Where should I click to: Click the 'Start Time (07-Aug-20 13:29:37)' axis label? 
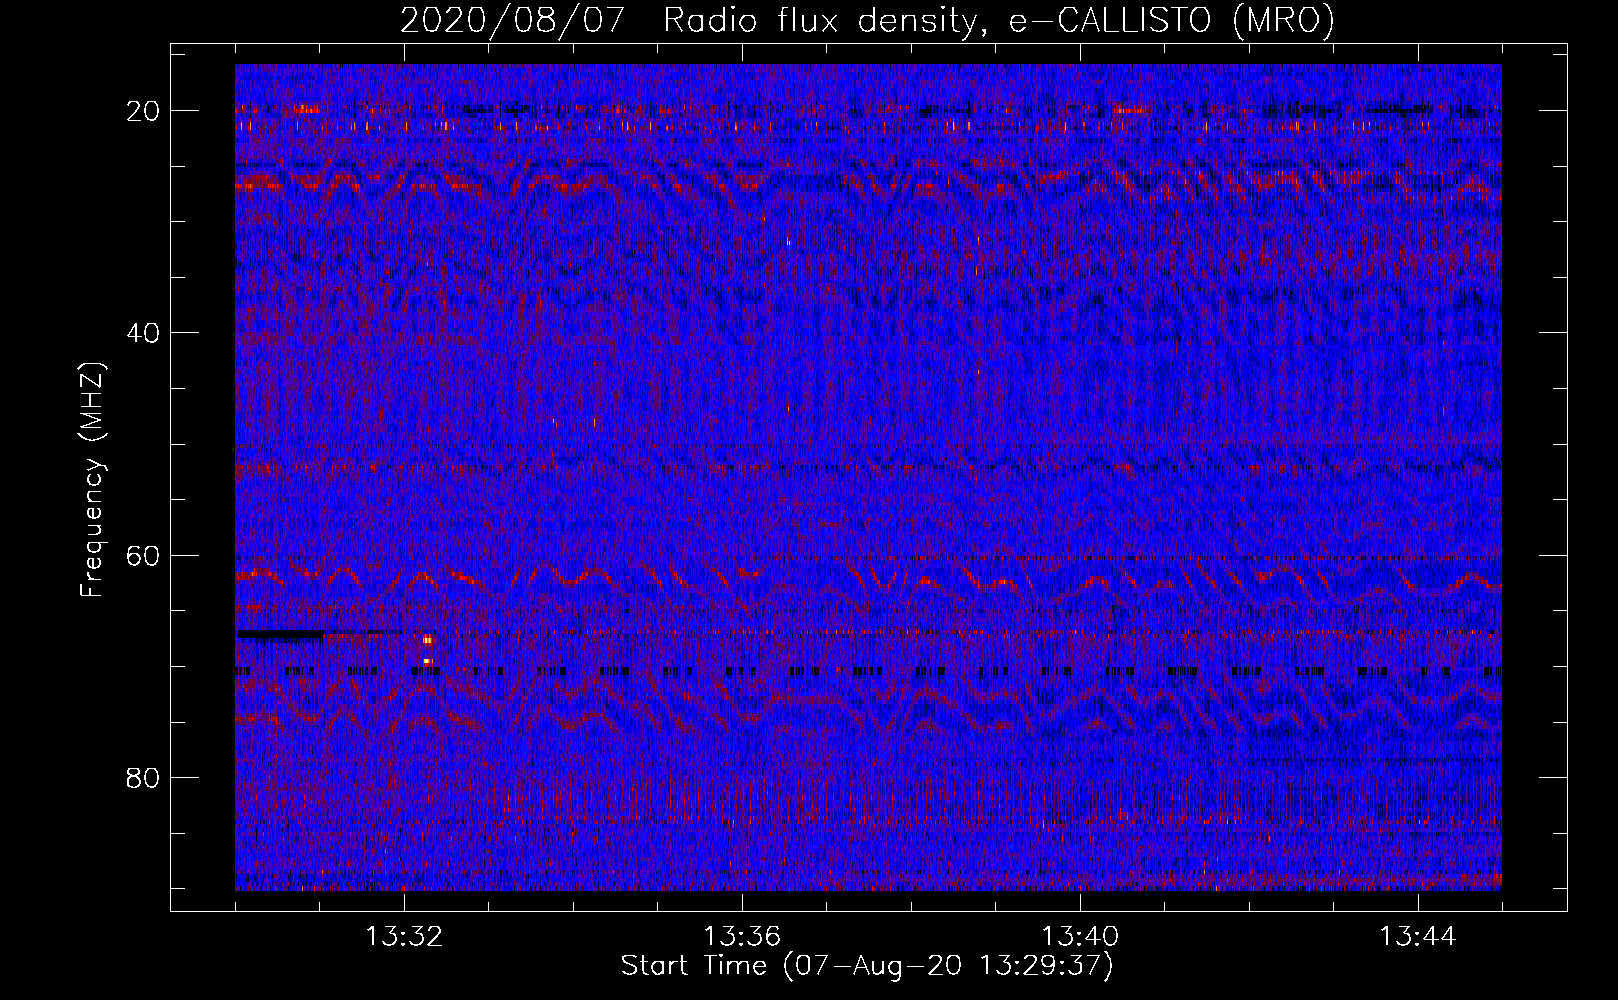[867, 966]
